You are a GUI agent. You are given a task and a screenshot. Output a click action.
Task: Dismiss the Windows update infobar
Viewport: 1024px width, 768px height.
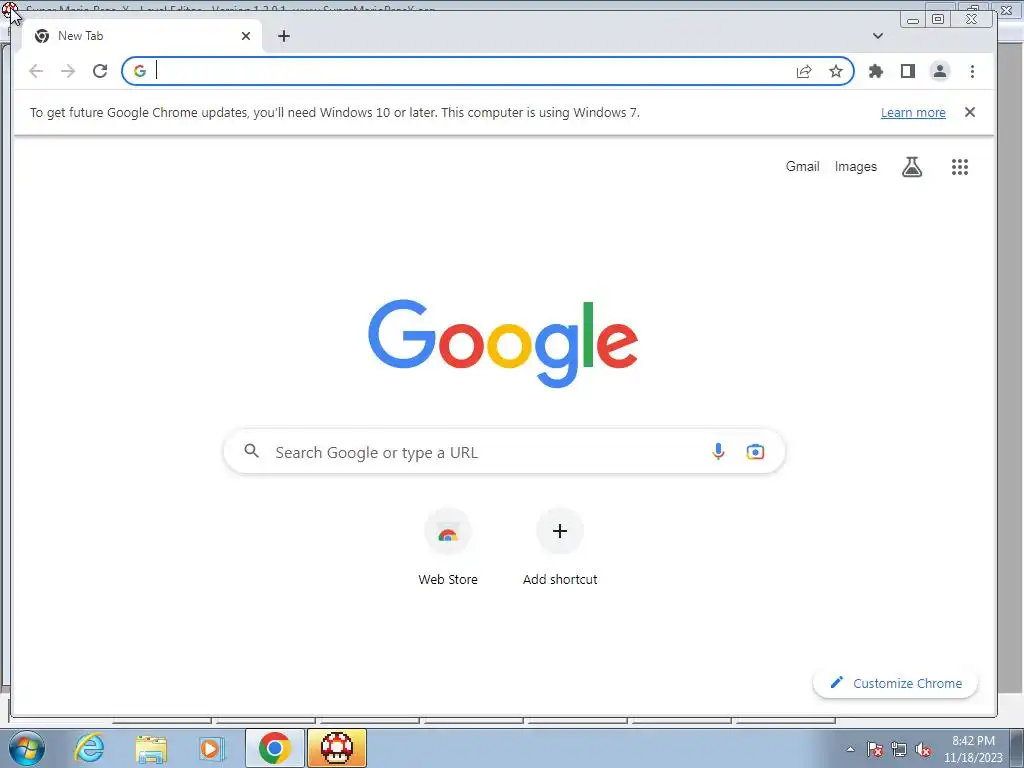click(x=970, y=112)
